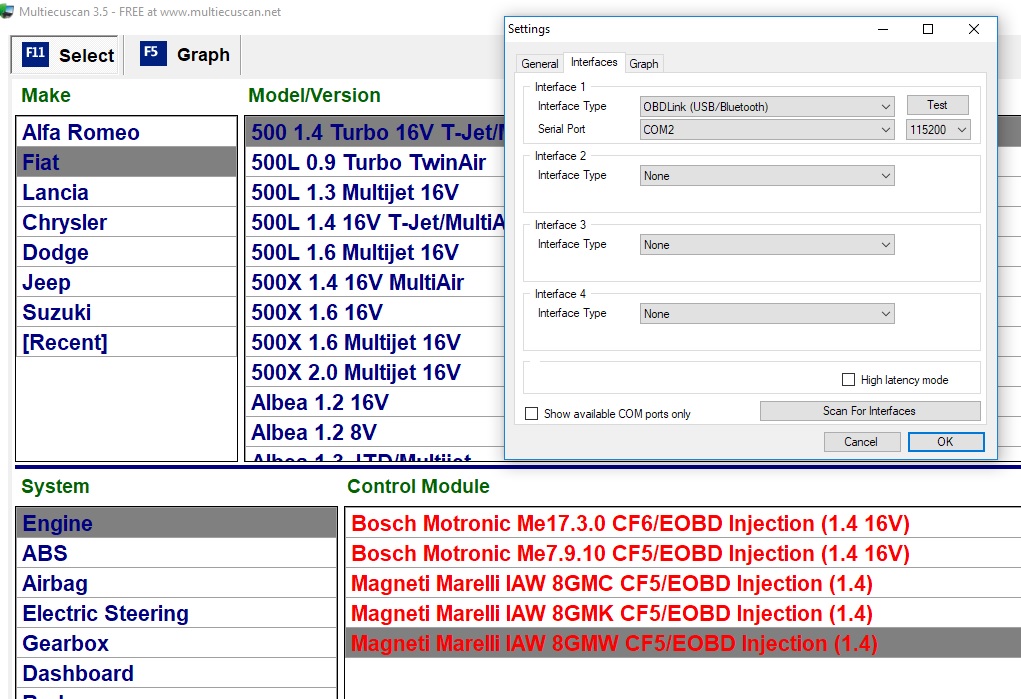Image resolution: width=1021 pixels, height=699 pixels.
Task: Open Interface 3 Interface Type dropdown
Action: point(767,244)
